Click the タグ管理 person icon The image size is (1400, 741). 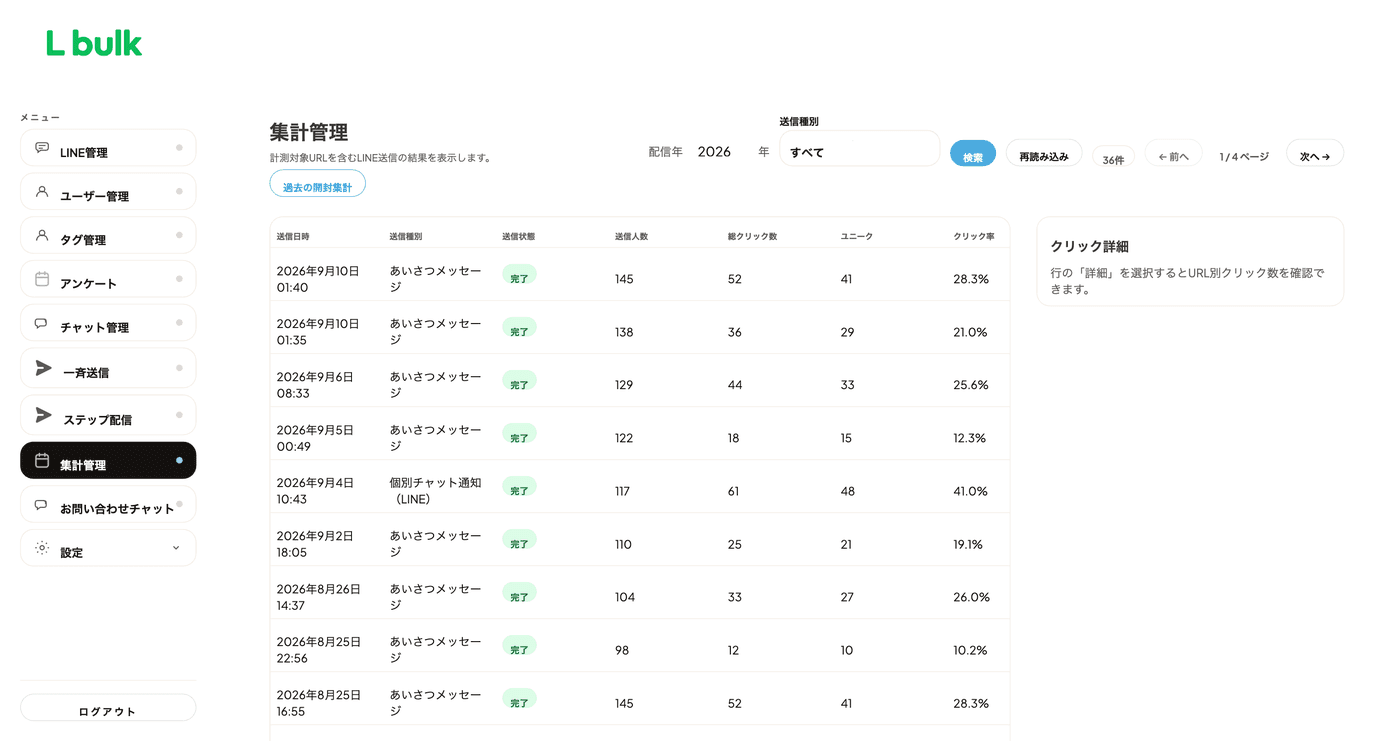tap(42, 235)
